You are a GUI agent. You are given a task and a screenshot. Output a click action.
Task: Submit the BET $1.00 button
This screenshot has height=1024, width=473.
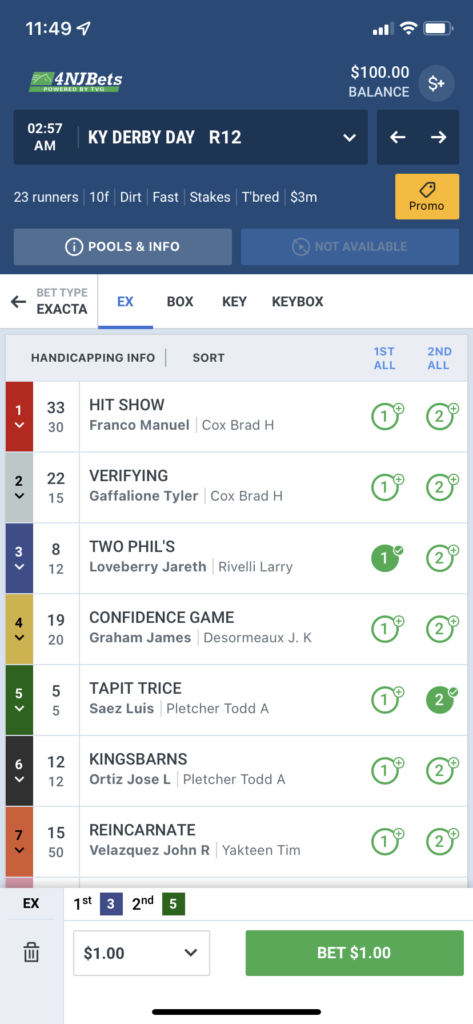[x=353, y=953]
